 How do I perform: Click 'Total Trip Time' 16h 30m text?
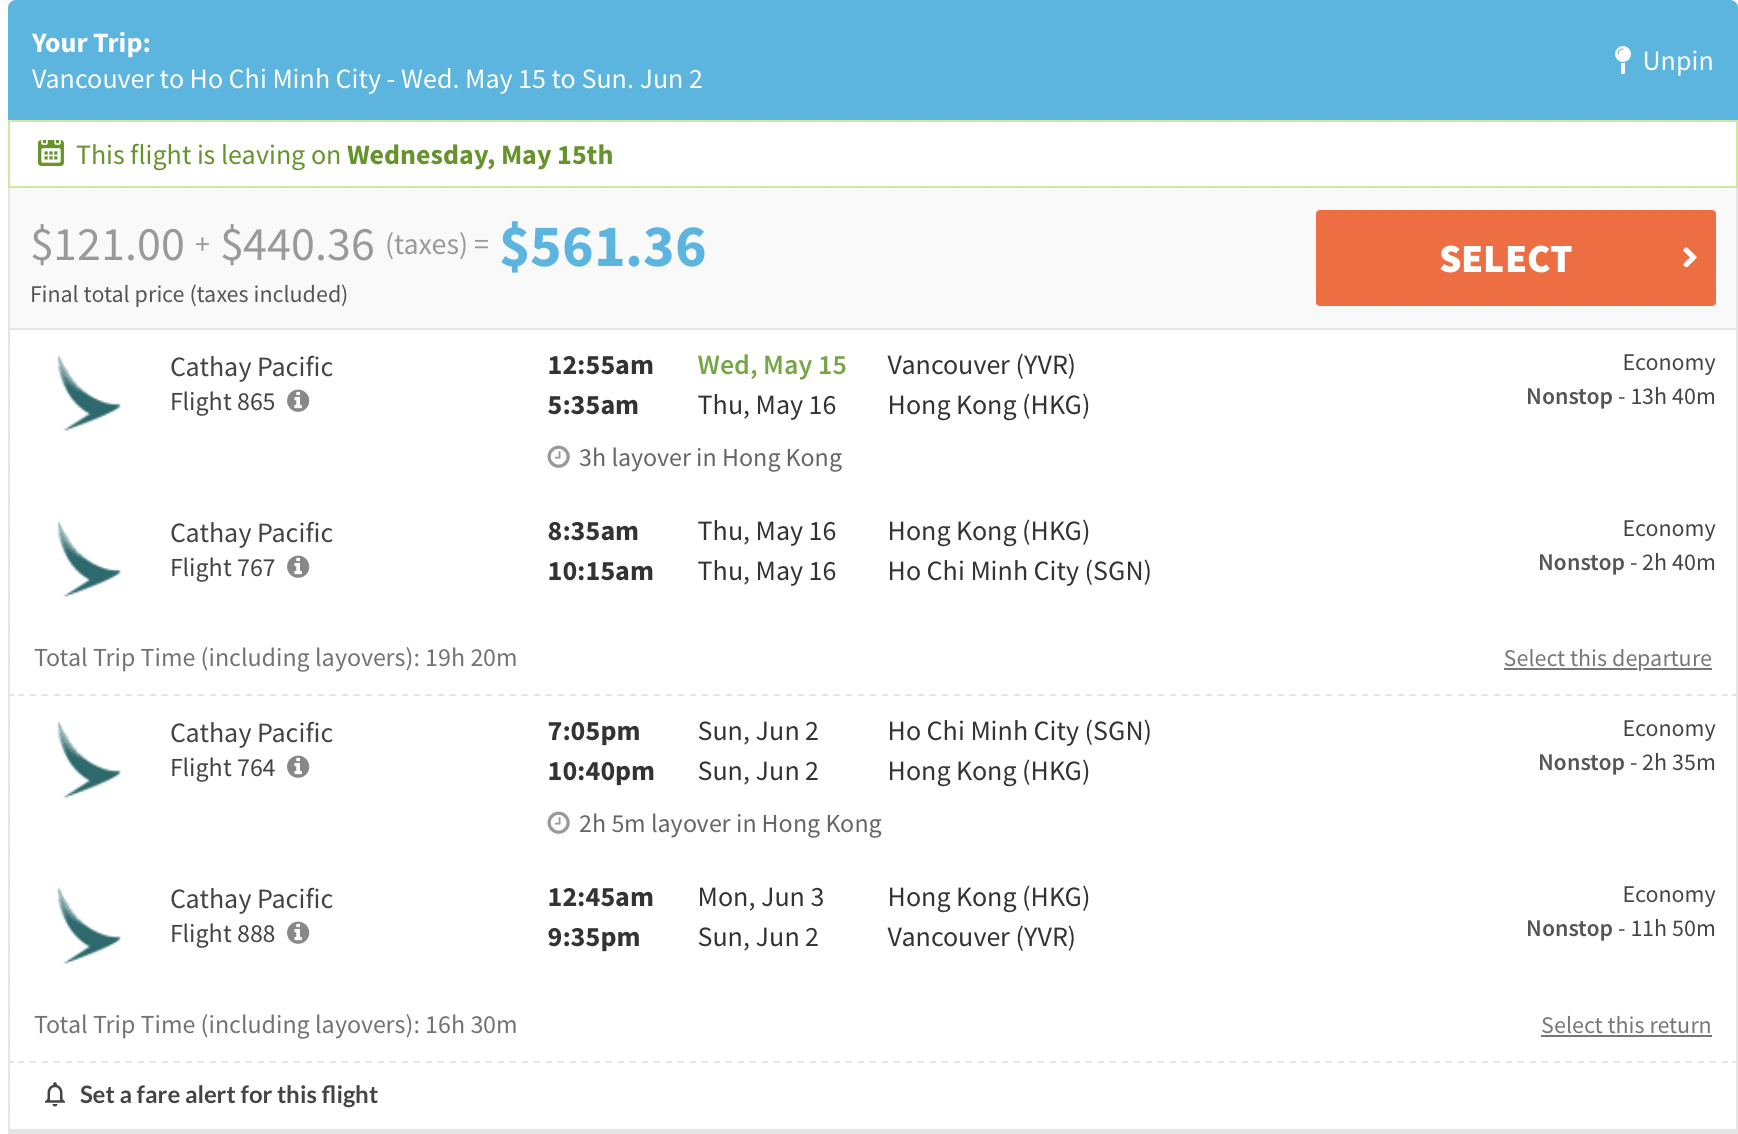(275, 1025)
